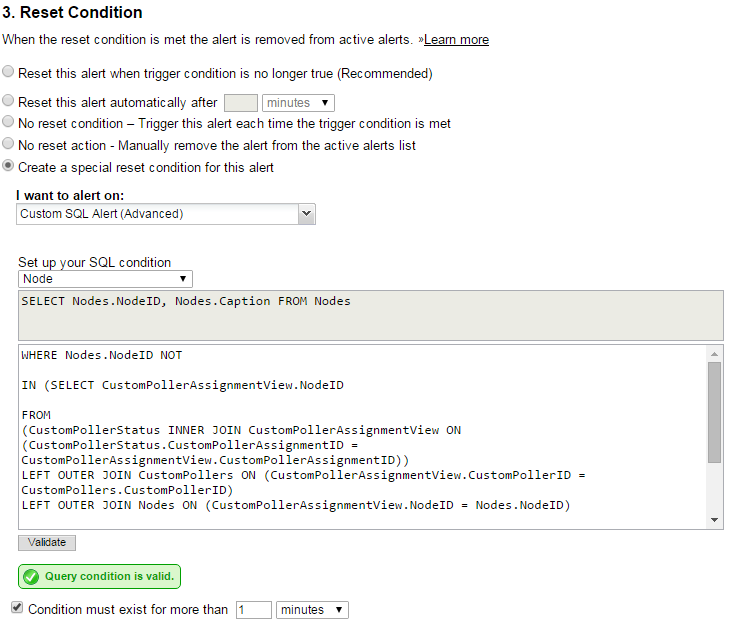Viewport: 736px width, 629px height.
Task: Open the 'I want to alert on' dropdown
Action: [x=166, y=214]
